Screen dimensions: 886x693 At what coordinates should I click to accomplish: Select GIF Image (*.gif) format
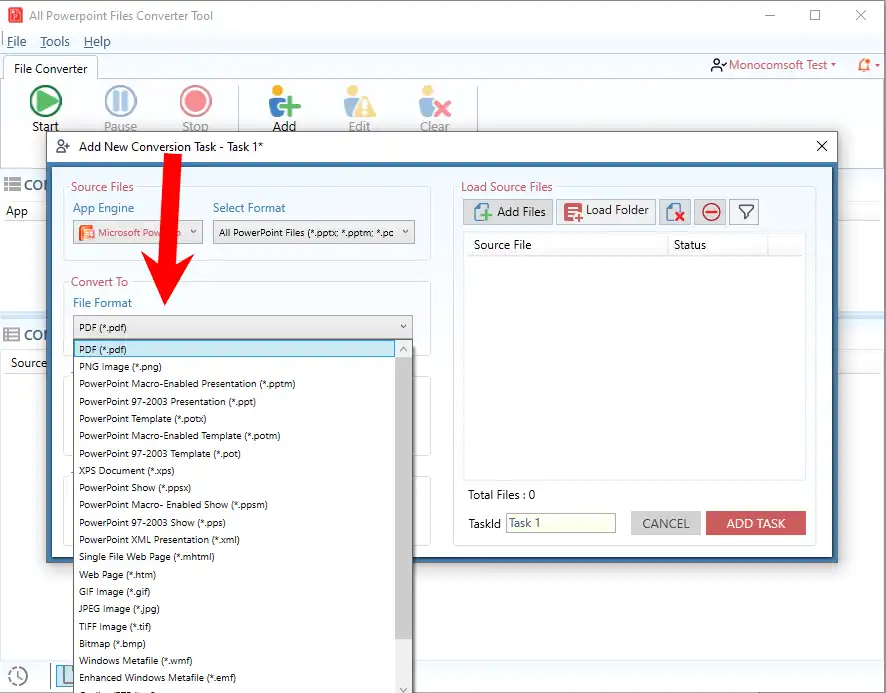click(234, 592)
